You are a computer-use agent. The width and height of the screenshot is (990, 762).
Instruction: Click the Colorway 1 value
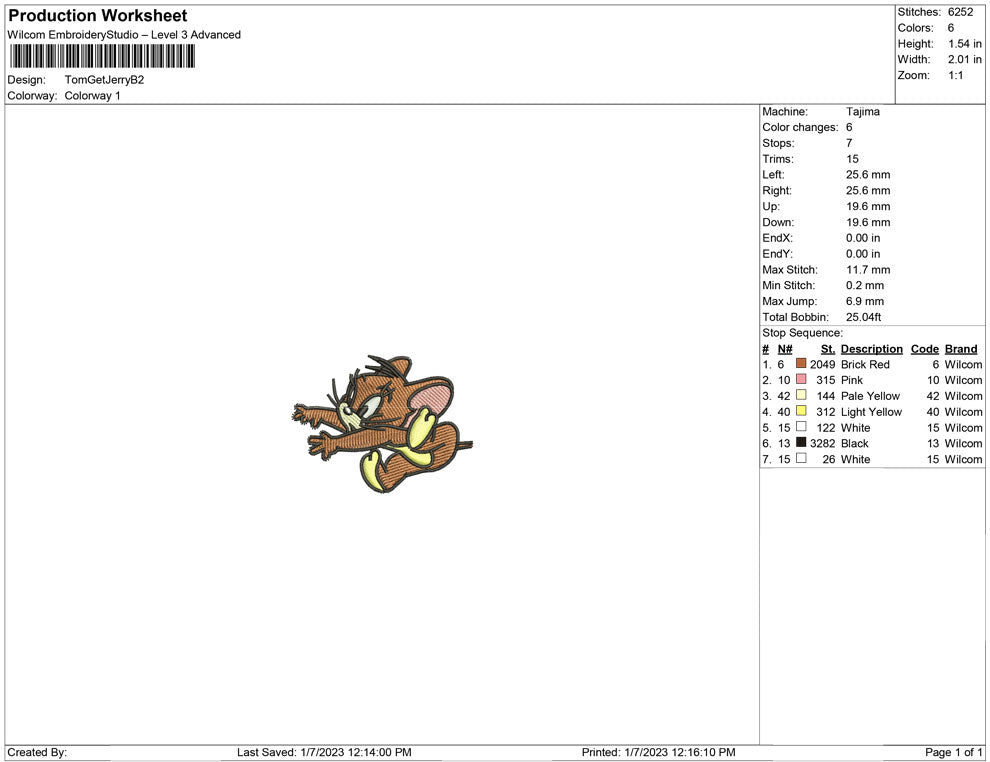click(92, 95)
